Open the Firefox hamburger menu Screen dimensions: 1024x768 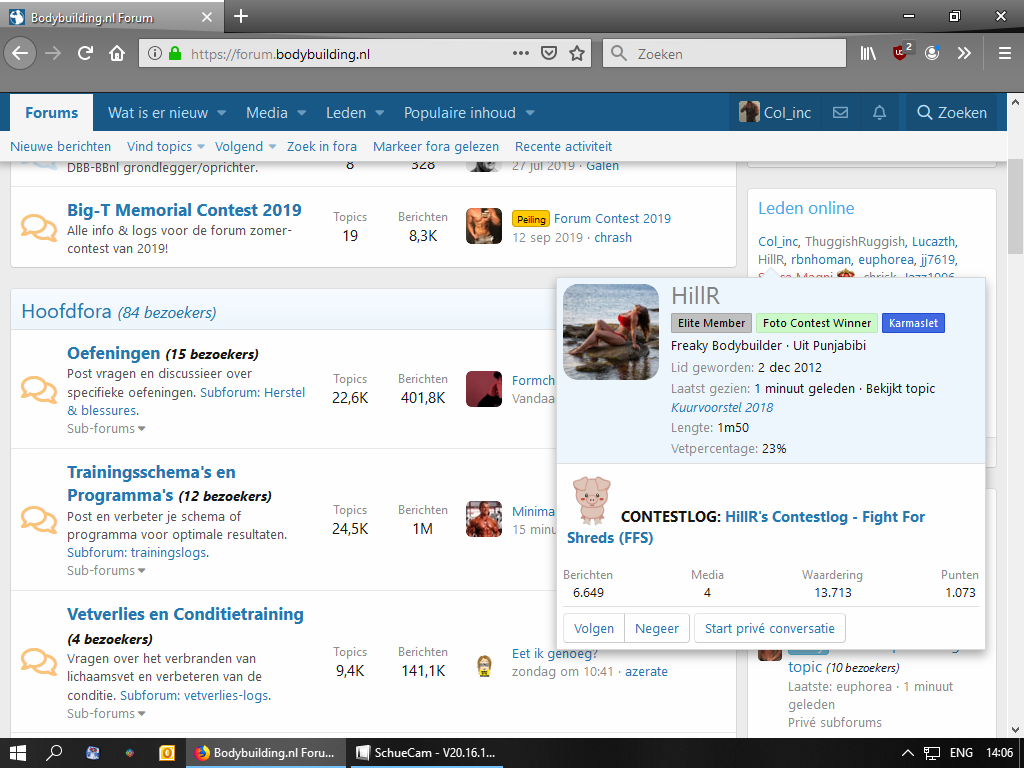pyautogui.click(x=1004, y=53)
